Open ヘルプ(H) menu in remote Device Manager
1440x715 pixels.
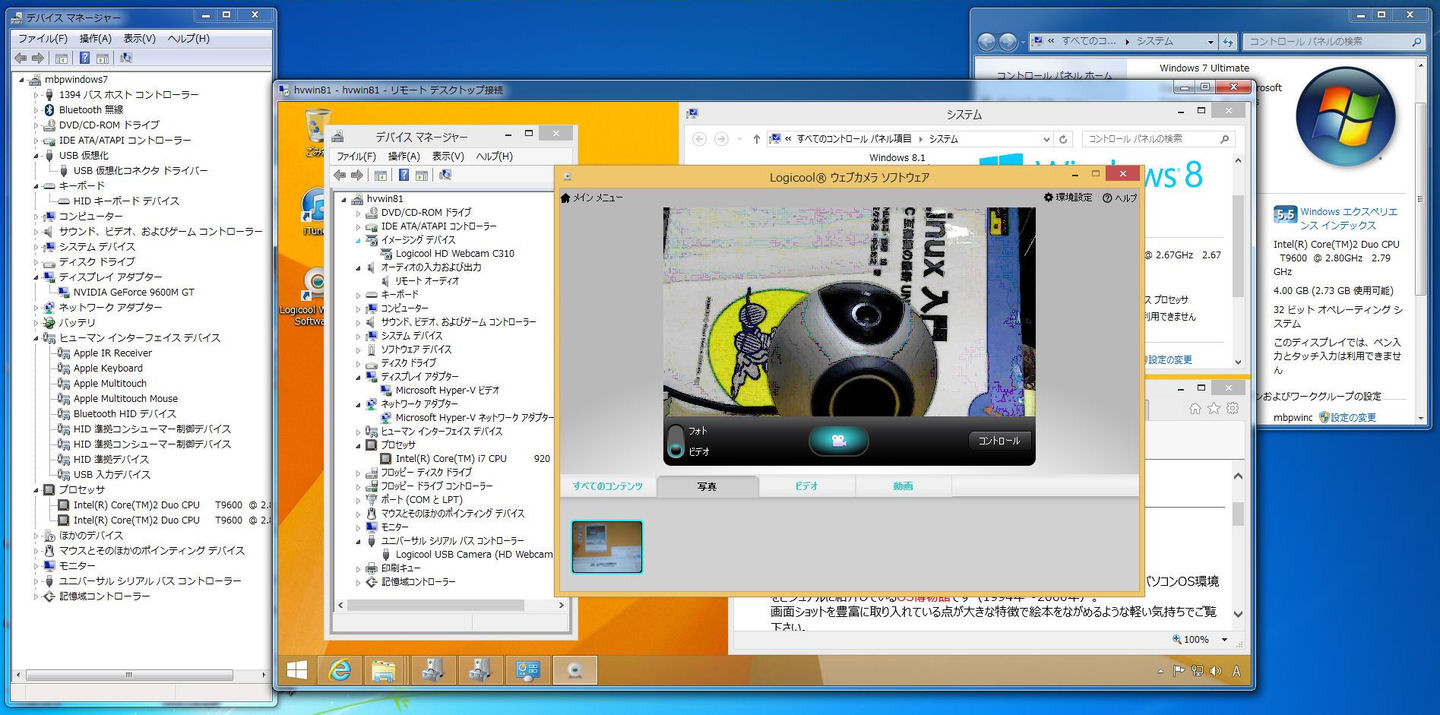pyautogui.click(x=494, y=156)
